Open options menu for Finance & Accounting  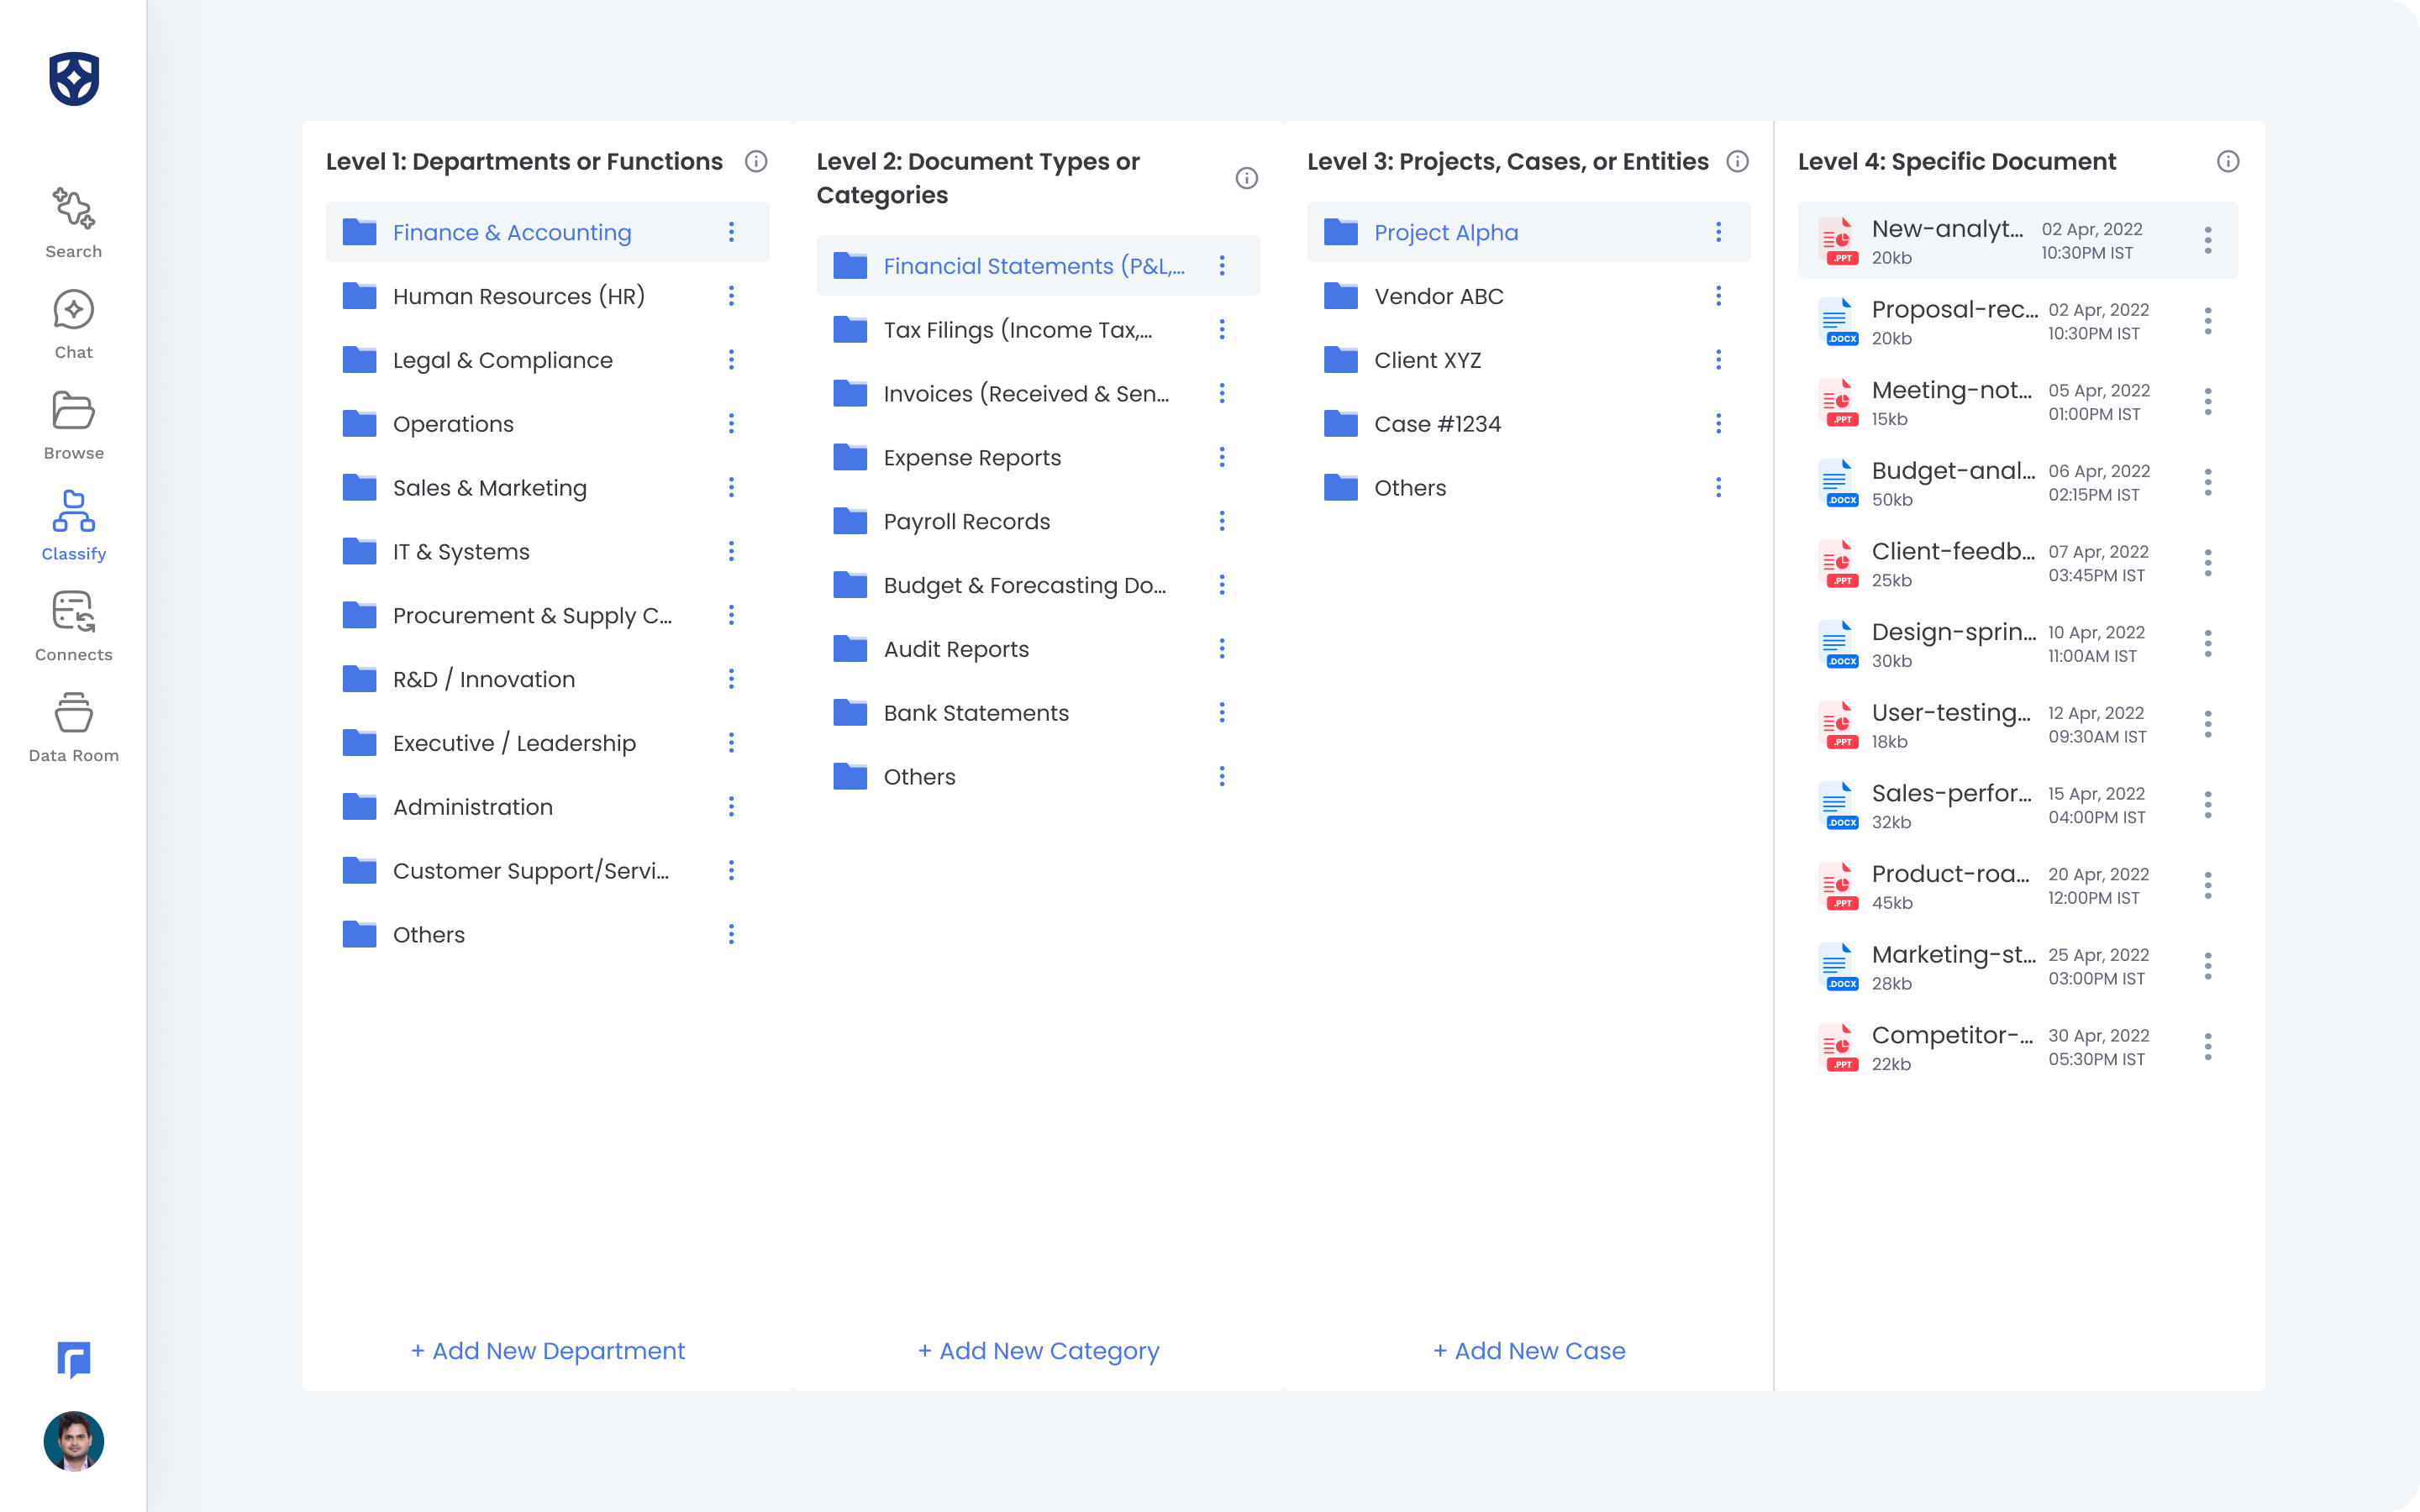(731, 232)
